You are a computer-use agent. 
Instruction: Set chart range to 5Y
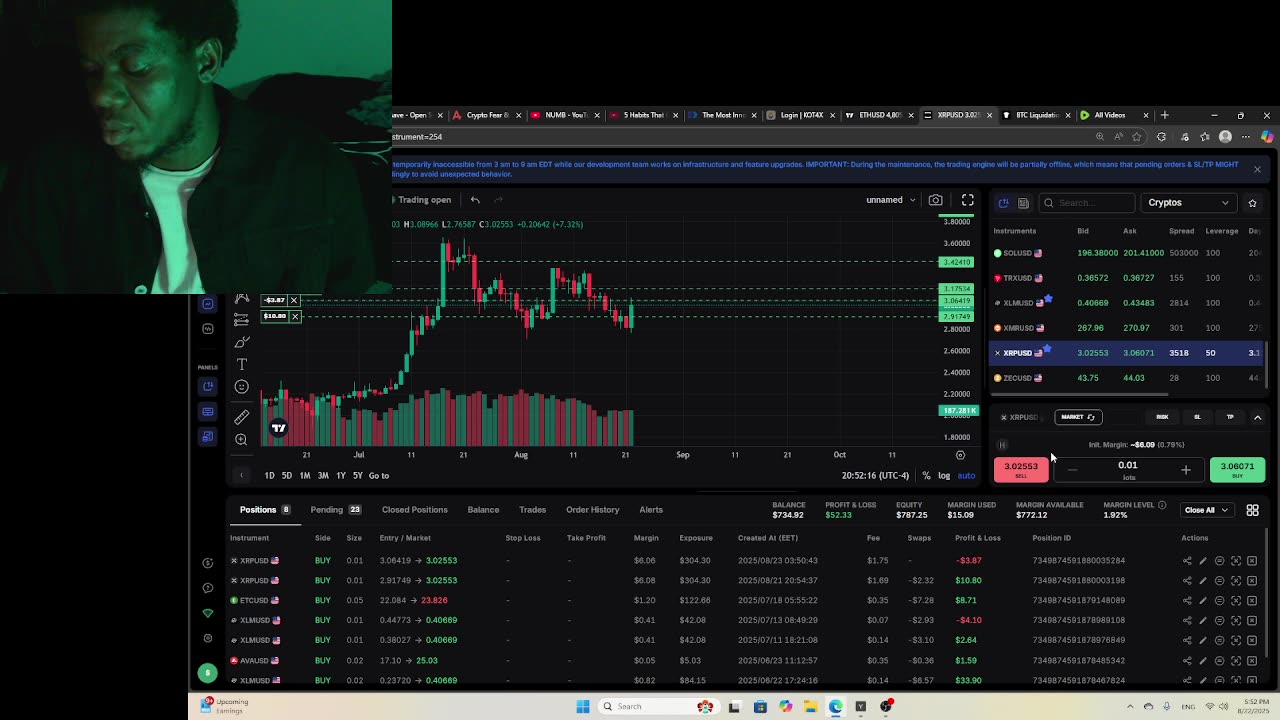357,476
